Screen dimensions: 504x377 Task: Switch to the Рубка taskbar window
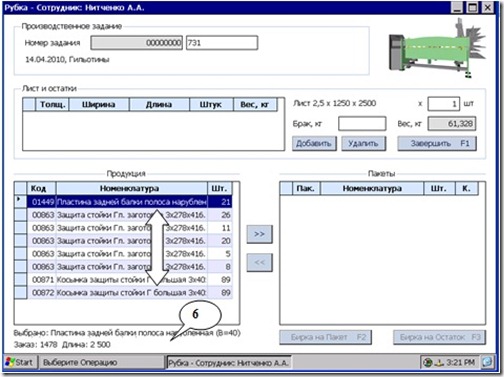click(x=229, y=362)
